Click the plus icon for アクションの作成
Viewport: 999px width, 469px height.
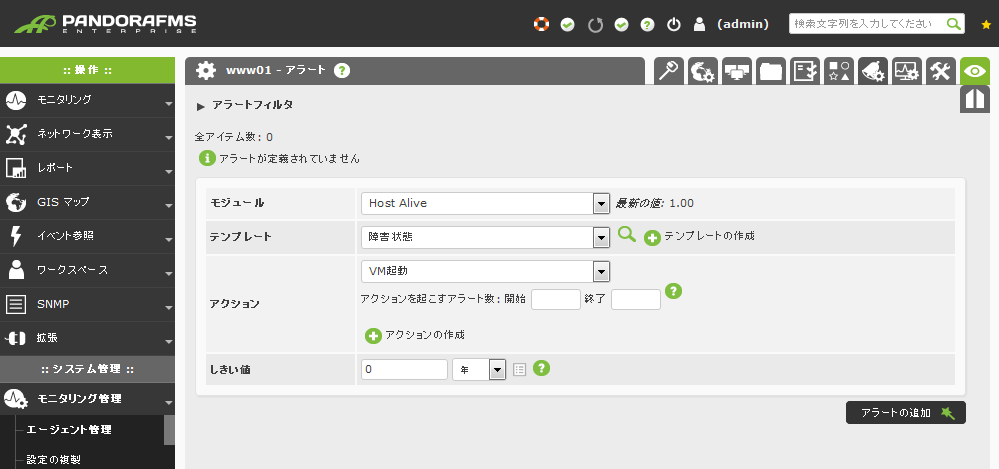tap(373, 336)
